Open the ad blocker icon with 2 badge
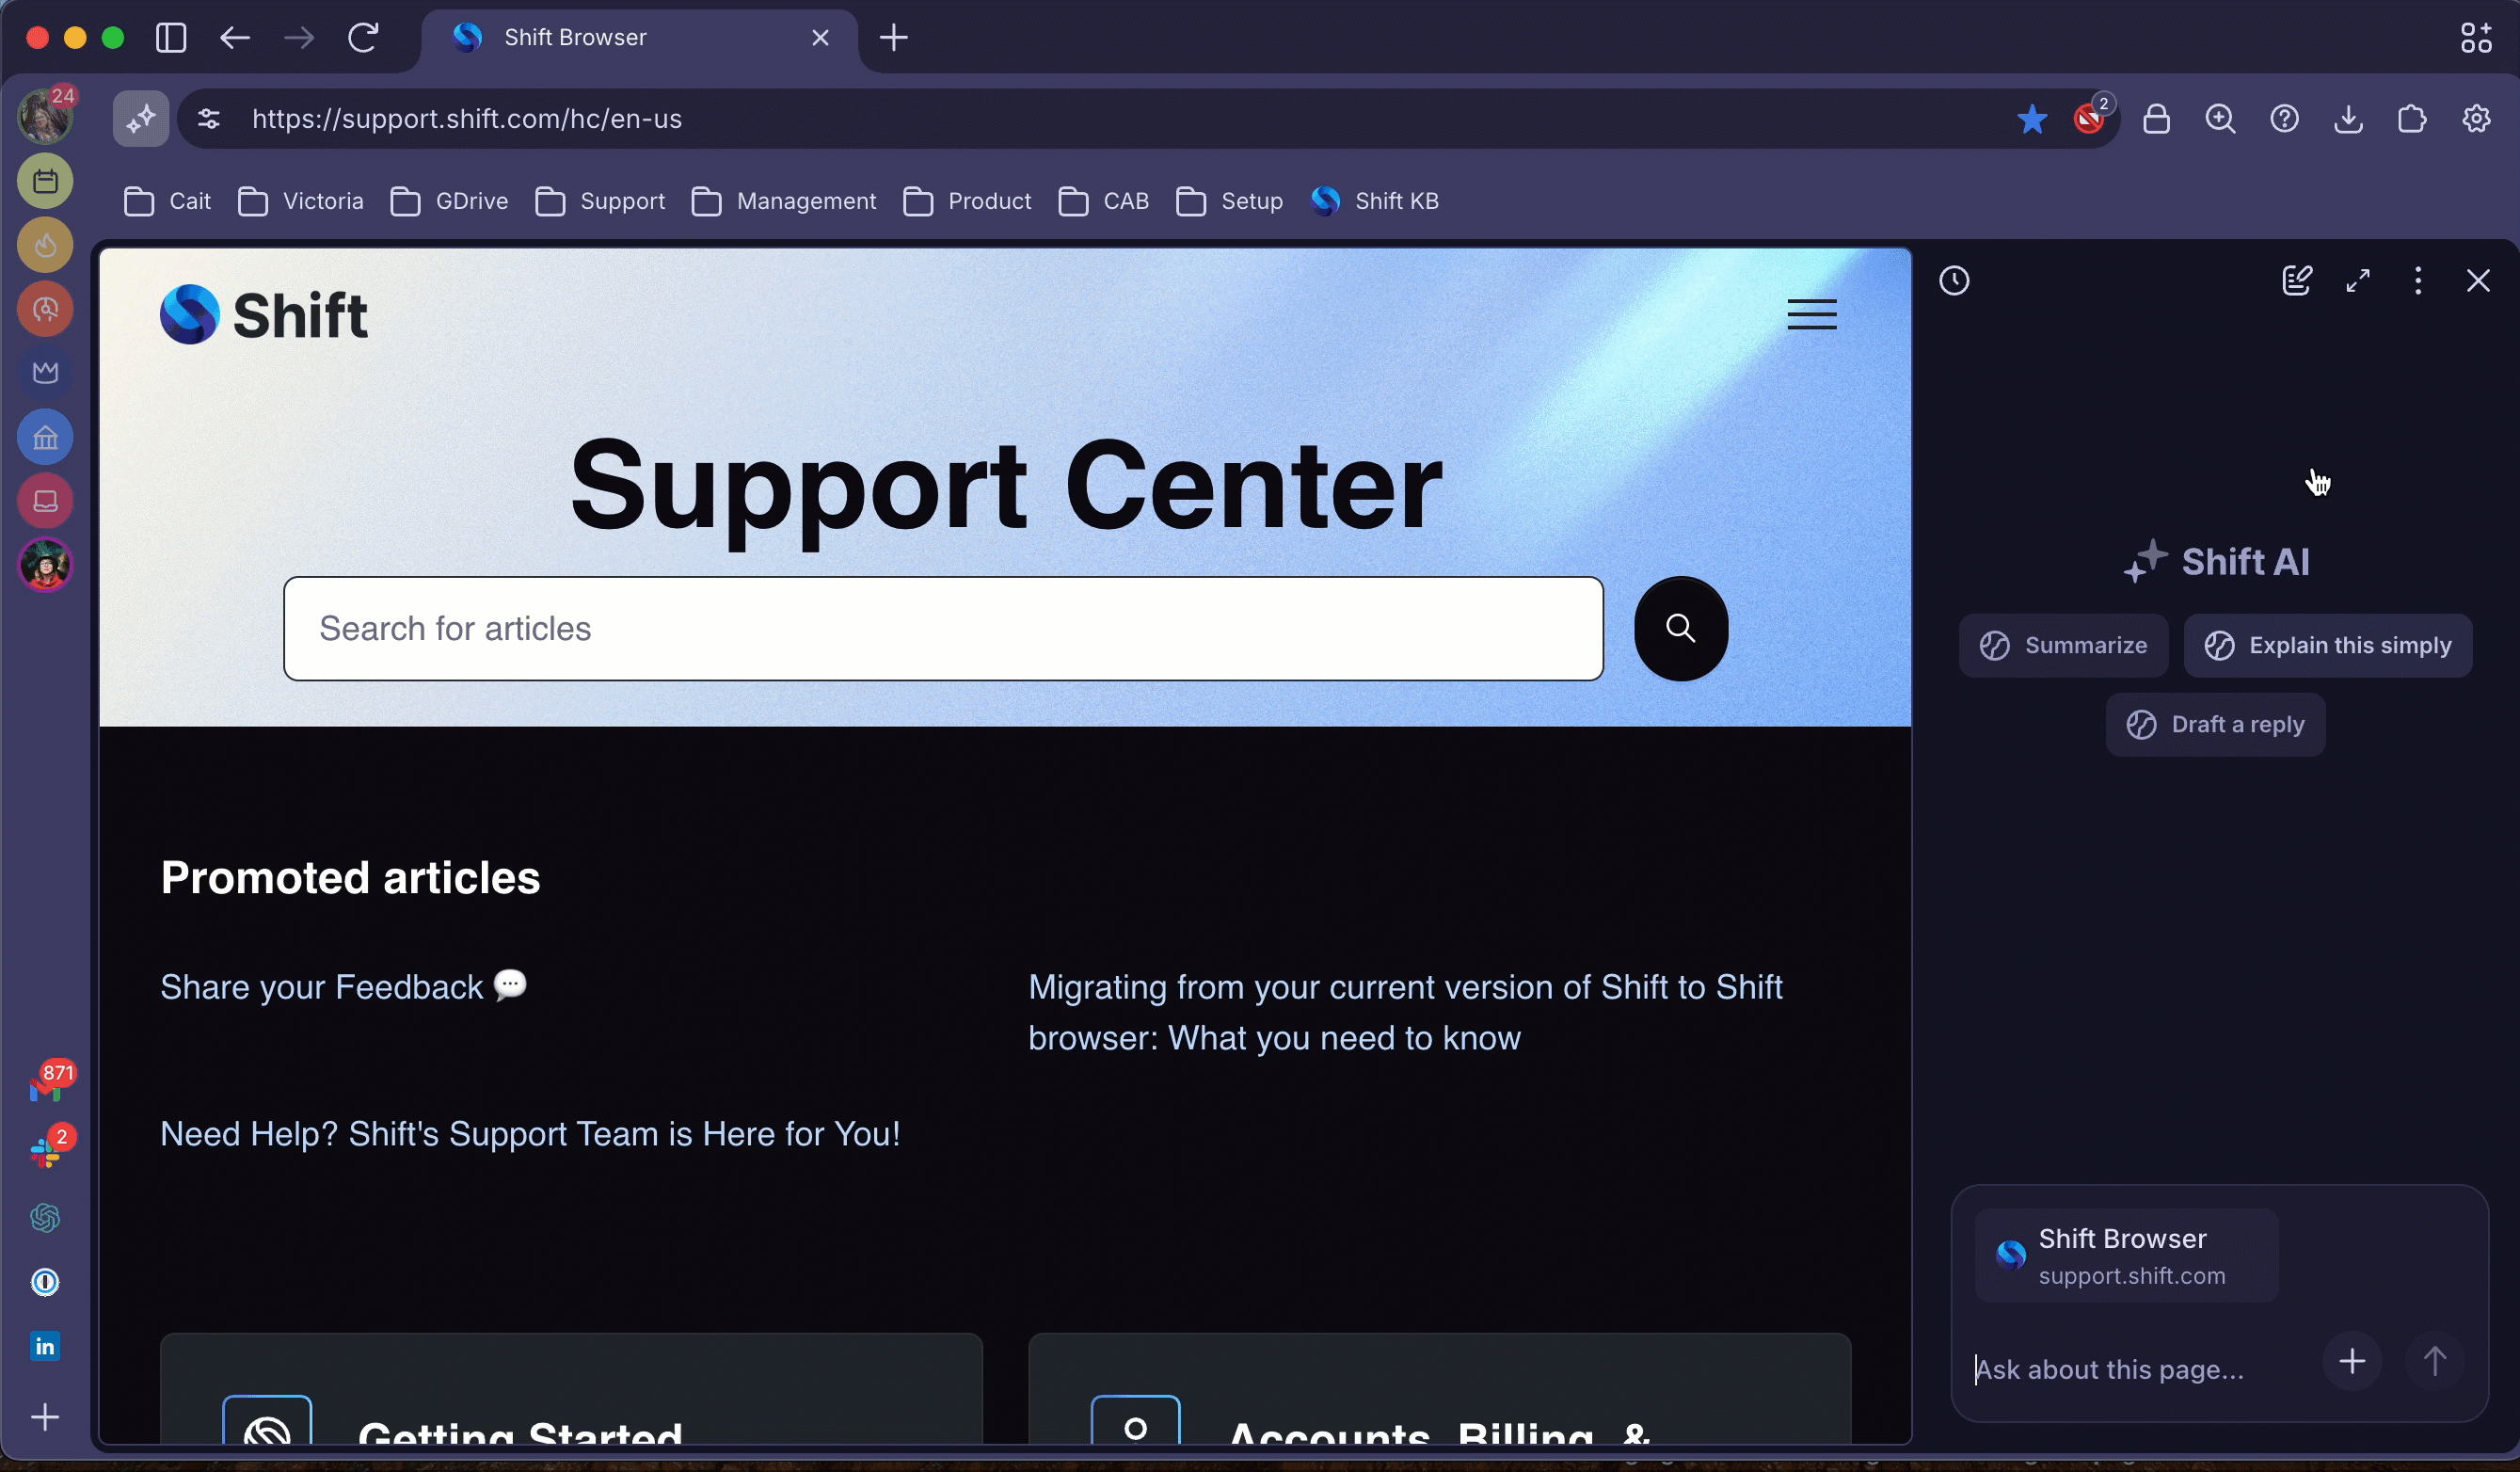The image size is (2520, 1472). click(2092, 117)
